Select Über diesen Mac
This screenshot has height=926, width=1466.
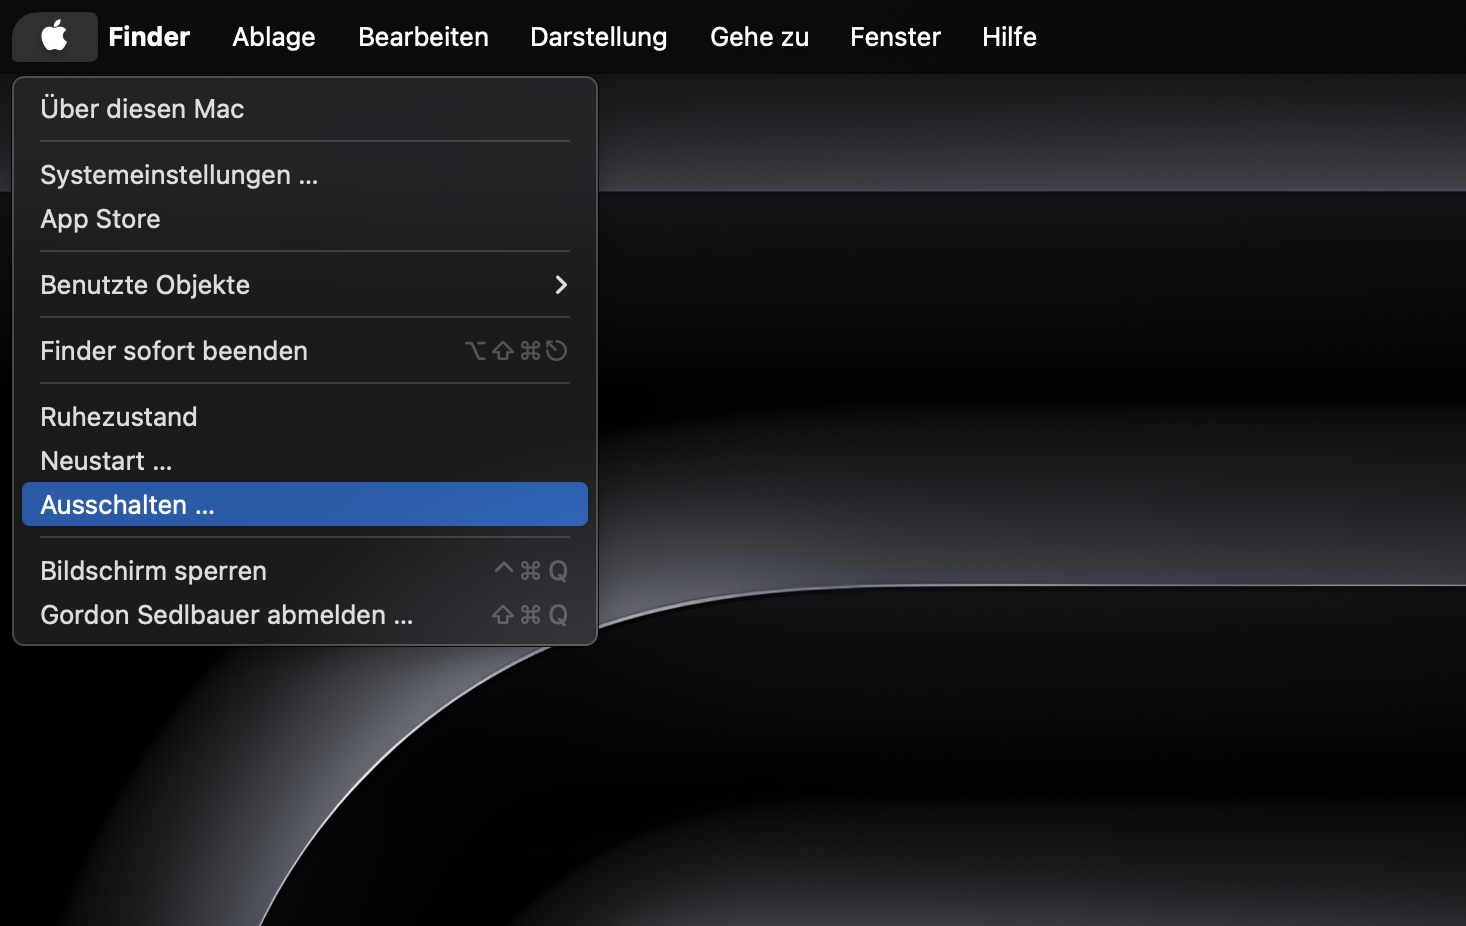(142, 109)
